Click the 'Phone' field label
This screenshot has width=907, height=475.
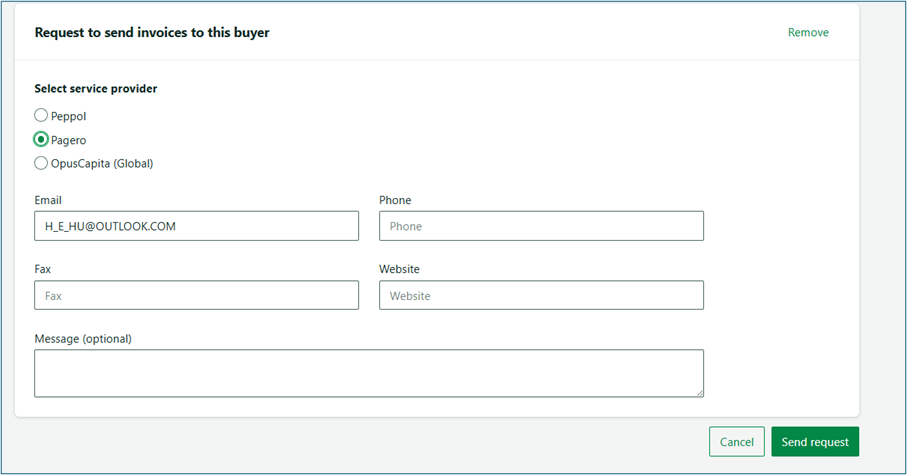(395, 200)
